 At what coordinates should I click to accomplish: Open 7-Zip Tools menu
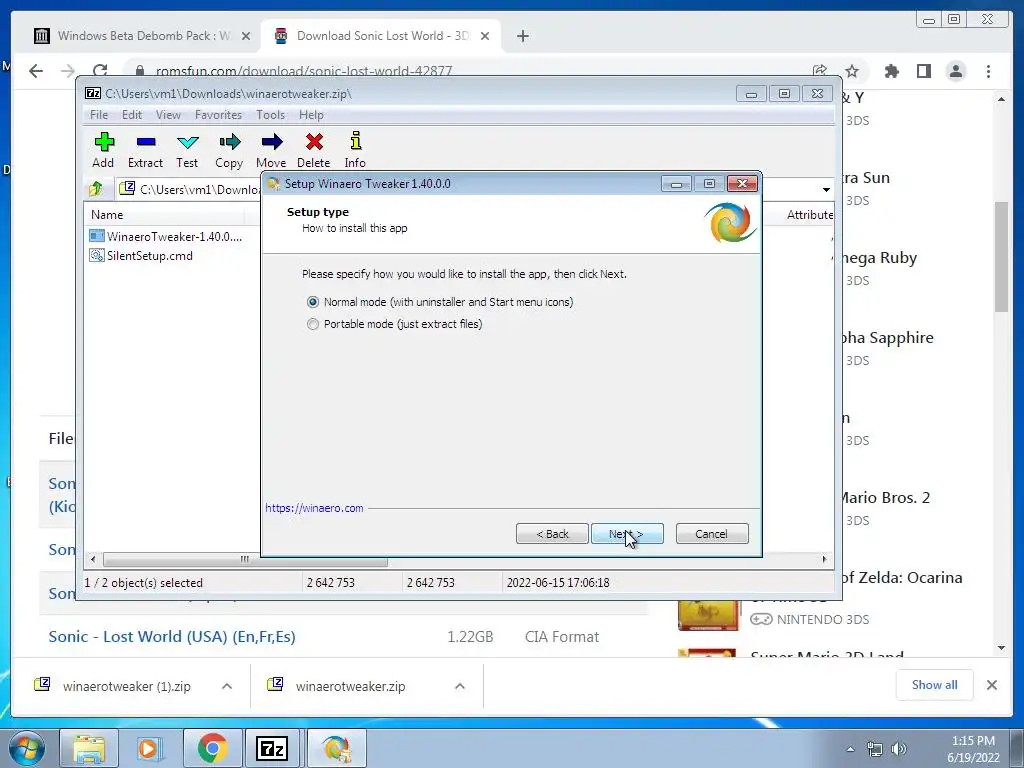pyautogui.click(x=270, y=115)
